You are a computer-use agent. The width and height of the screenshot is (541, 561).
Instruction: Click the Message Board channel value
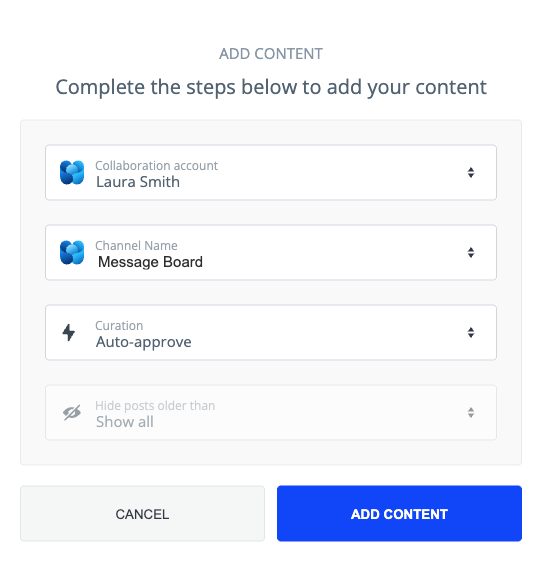tap(150, 262)
